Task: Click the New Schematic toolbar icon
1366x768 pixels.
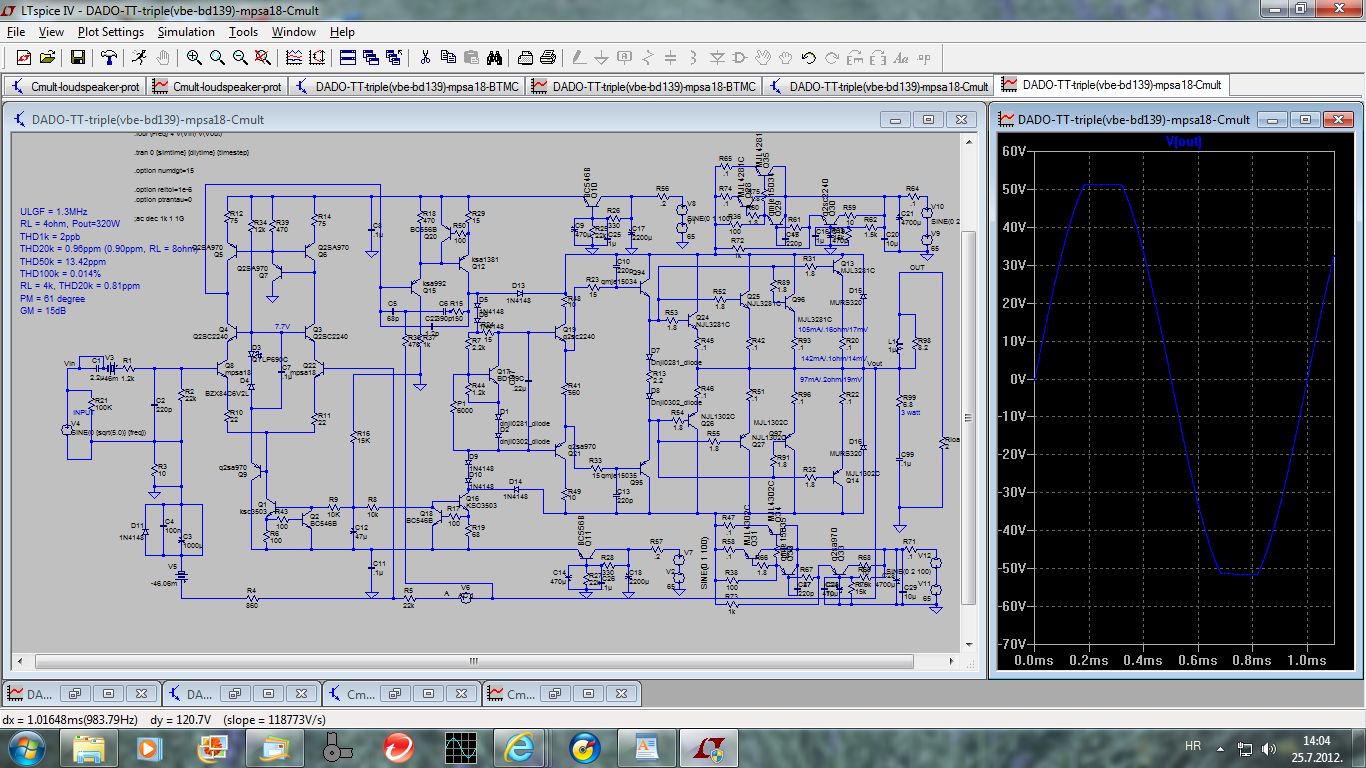Action: pyautogui.click(x=23, y=57)
